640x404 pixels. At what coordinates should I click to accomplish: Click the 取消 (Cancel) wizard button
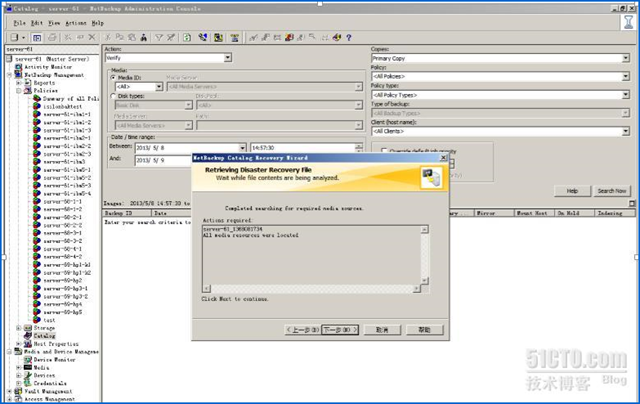(382, 330)
